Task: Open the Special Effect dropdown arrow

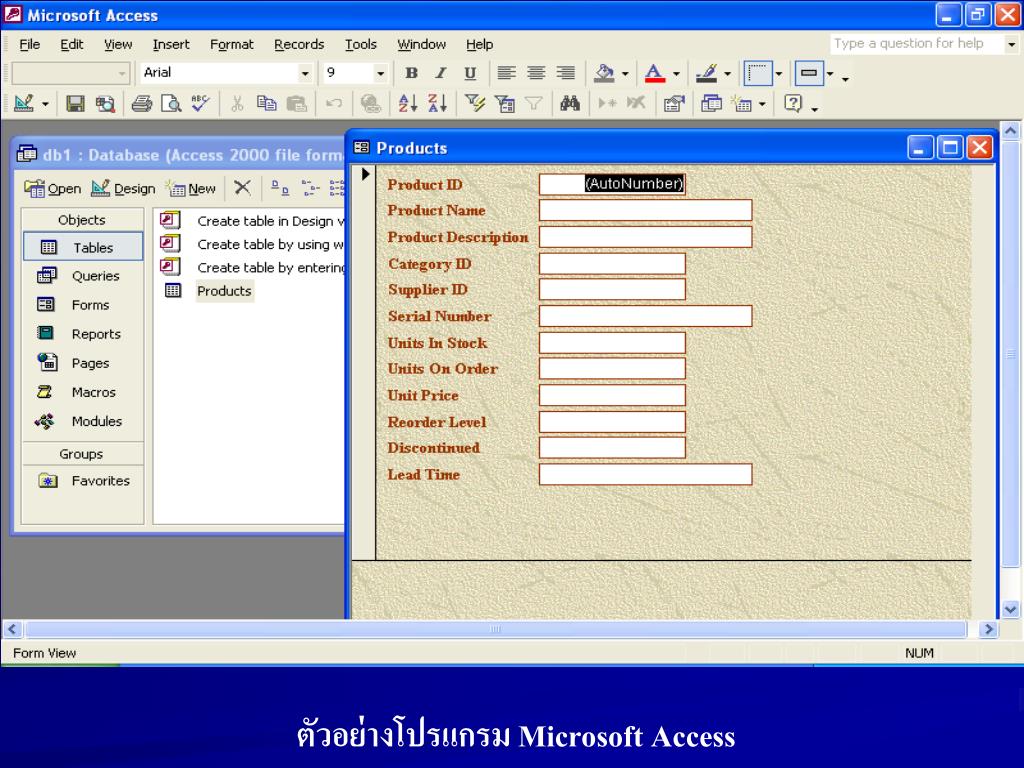Action: point(830,74)
